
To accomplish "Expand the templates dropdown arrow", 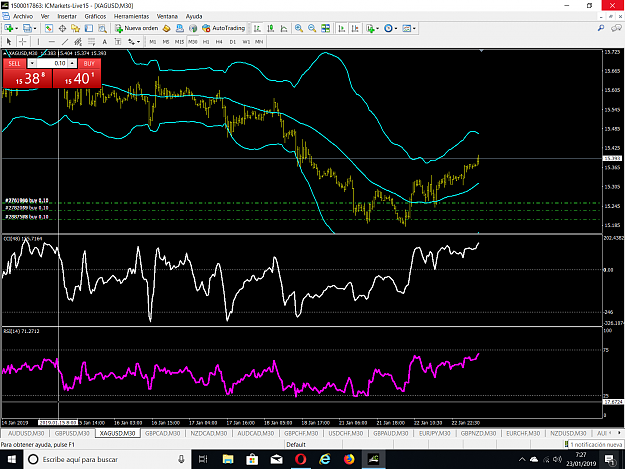I will (x=414, y=28).
